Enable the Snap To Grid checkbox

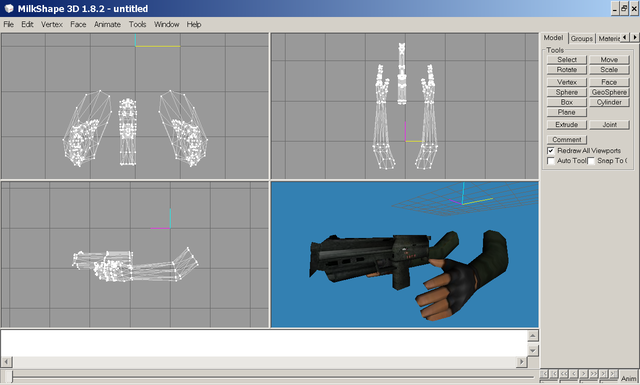[x=591, y=161]
